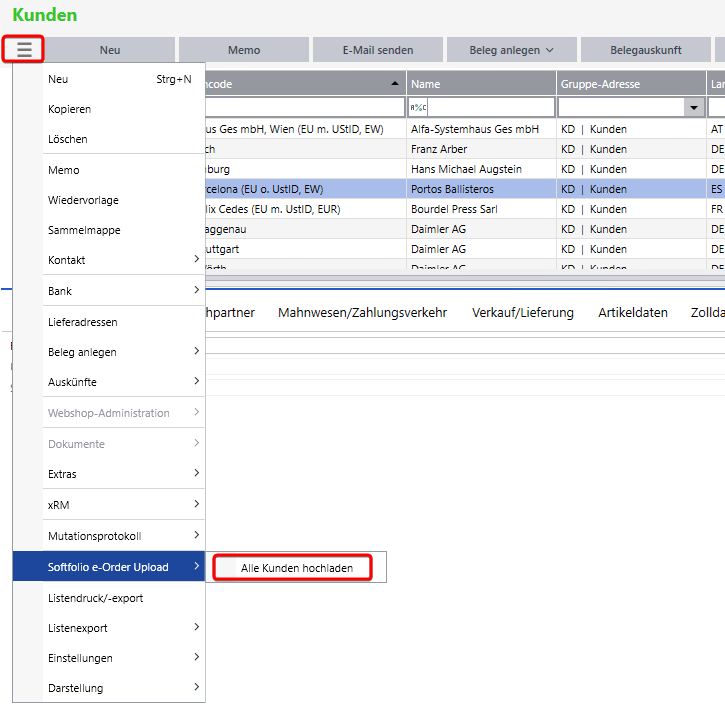725x707 pixels.
Task: Expand the Kontakt submenu
Action: click(x=108, y=260)
